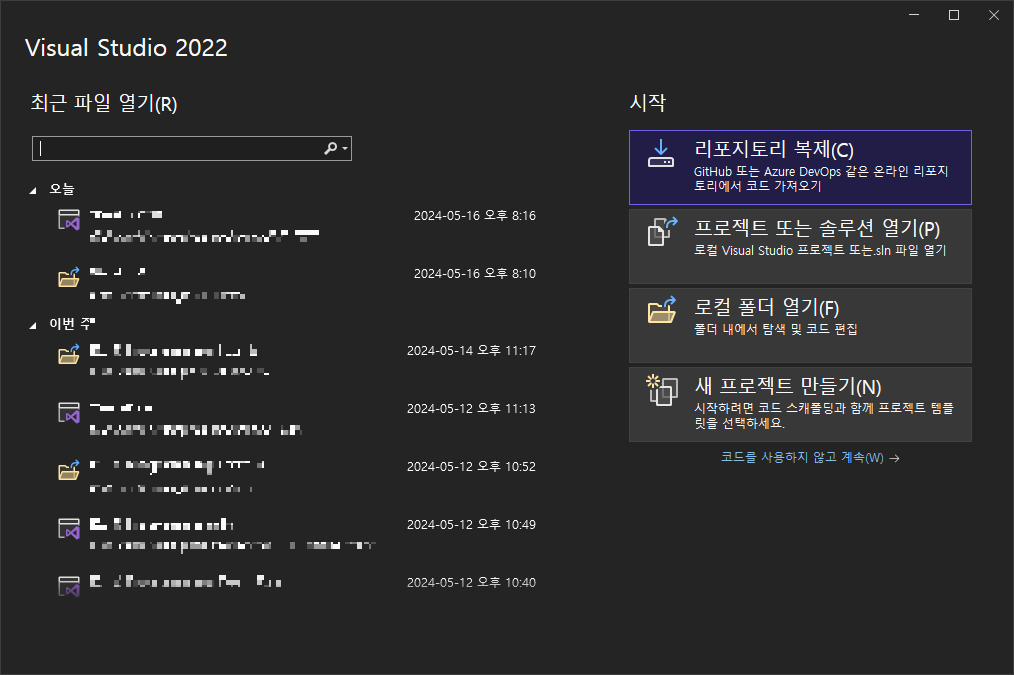Image resolution: width=1014 pixels, height=675 pixels.
Task: Open the search options dropdown arrow
Action: tap(345, 149)
